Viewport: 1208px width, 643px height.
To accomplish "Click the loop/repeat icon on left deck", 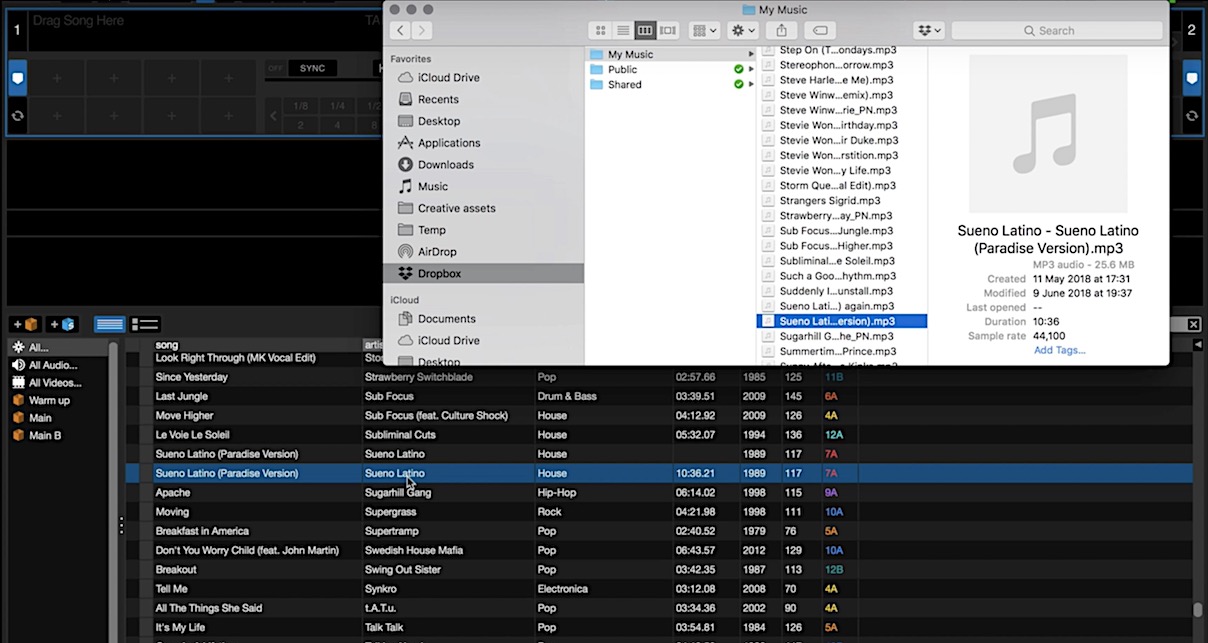I will coord(17,115).
